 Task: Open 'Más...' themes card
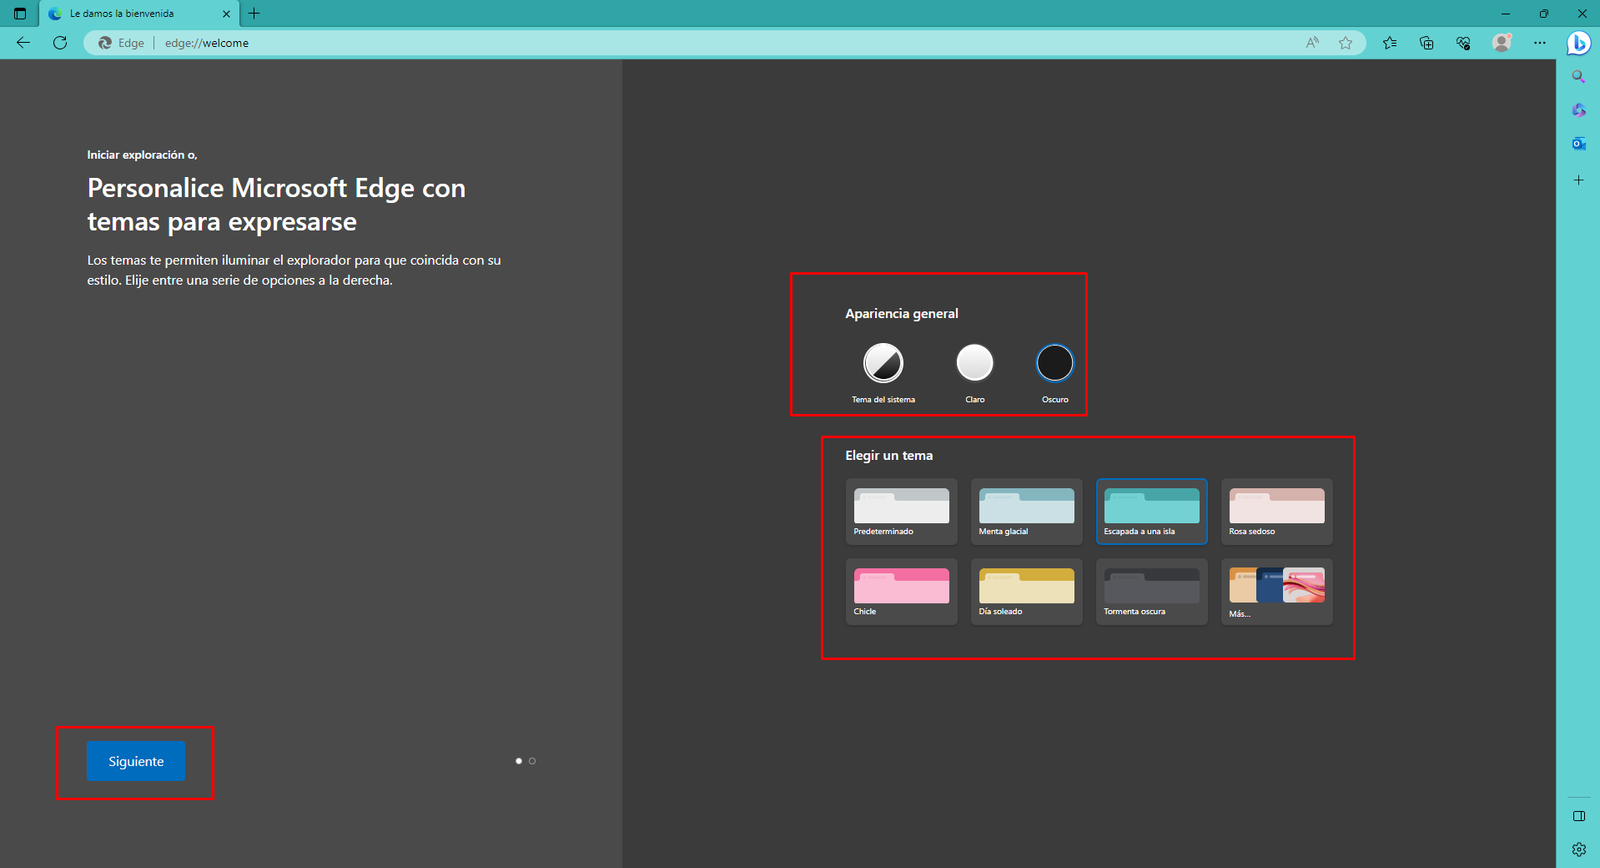[x=1276, y=592]
